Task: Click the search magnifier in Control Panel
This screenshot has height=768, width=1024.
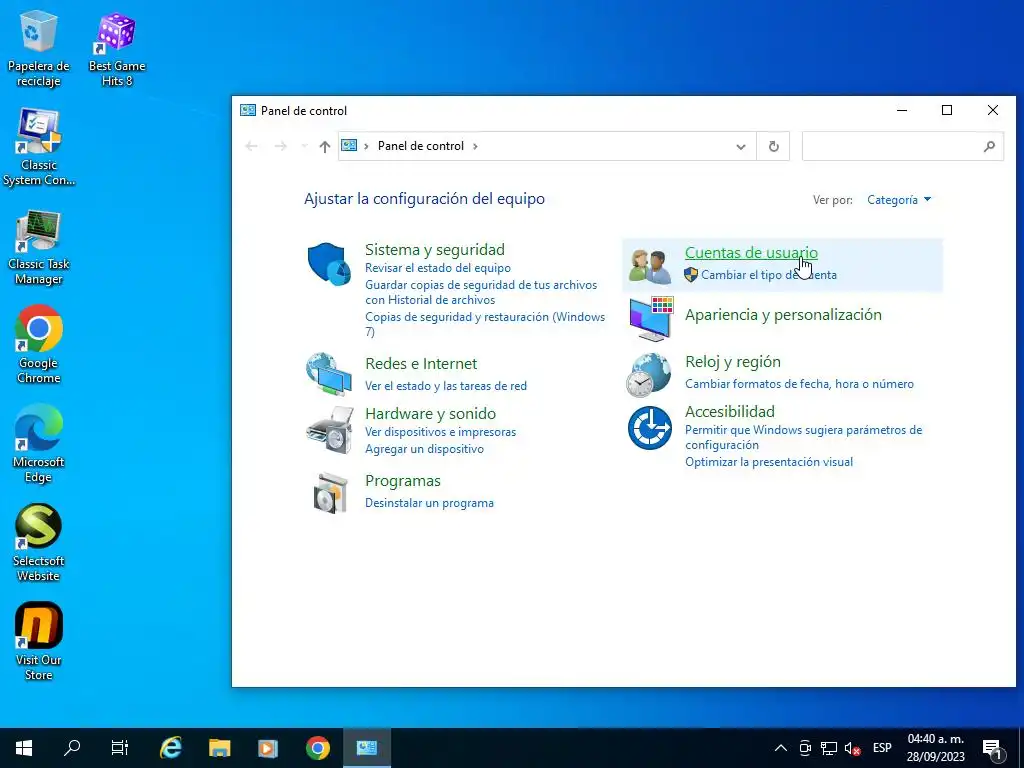Action: [989, 146]
